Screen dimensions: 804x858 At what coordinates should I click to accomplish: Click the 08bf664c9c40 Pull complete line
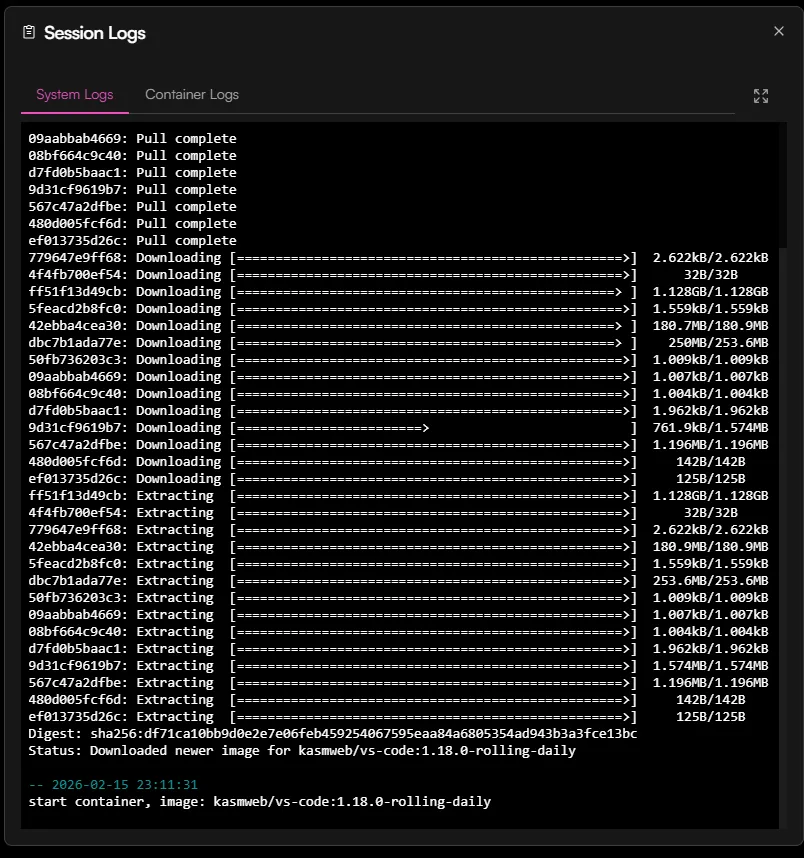click(132, 155)
